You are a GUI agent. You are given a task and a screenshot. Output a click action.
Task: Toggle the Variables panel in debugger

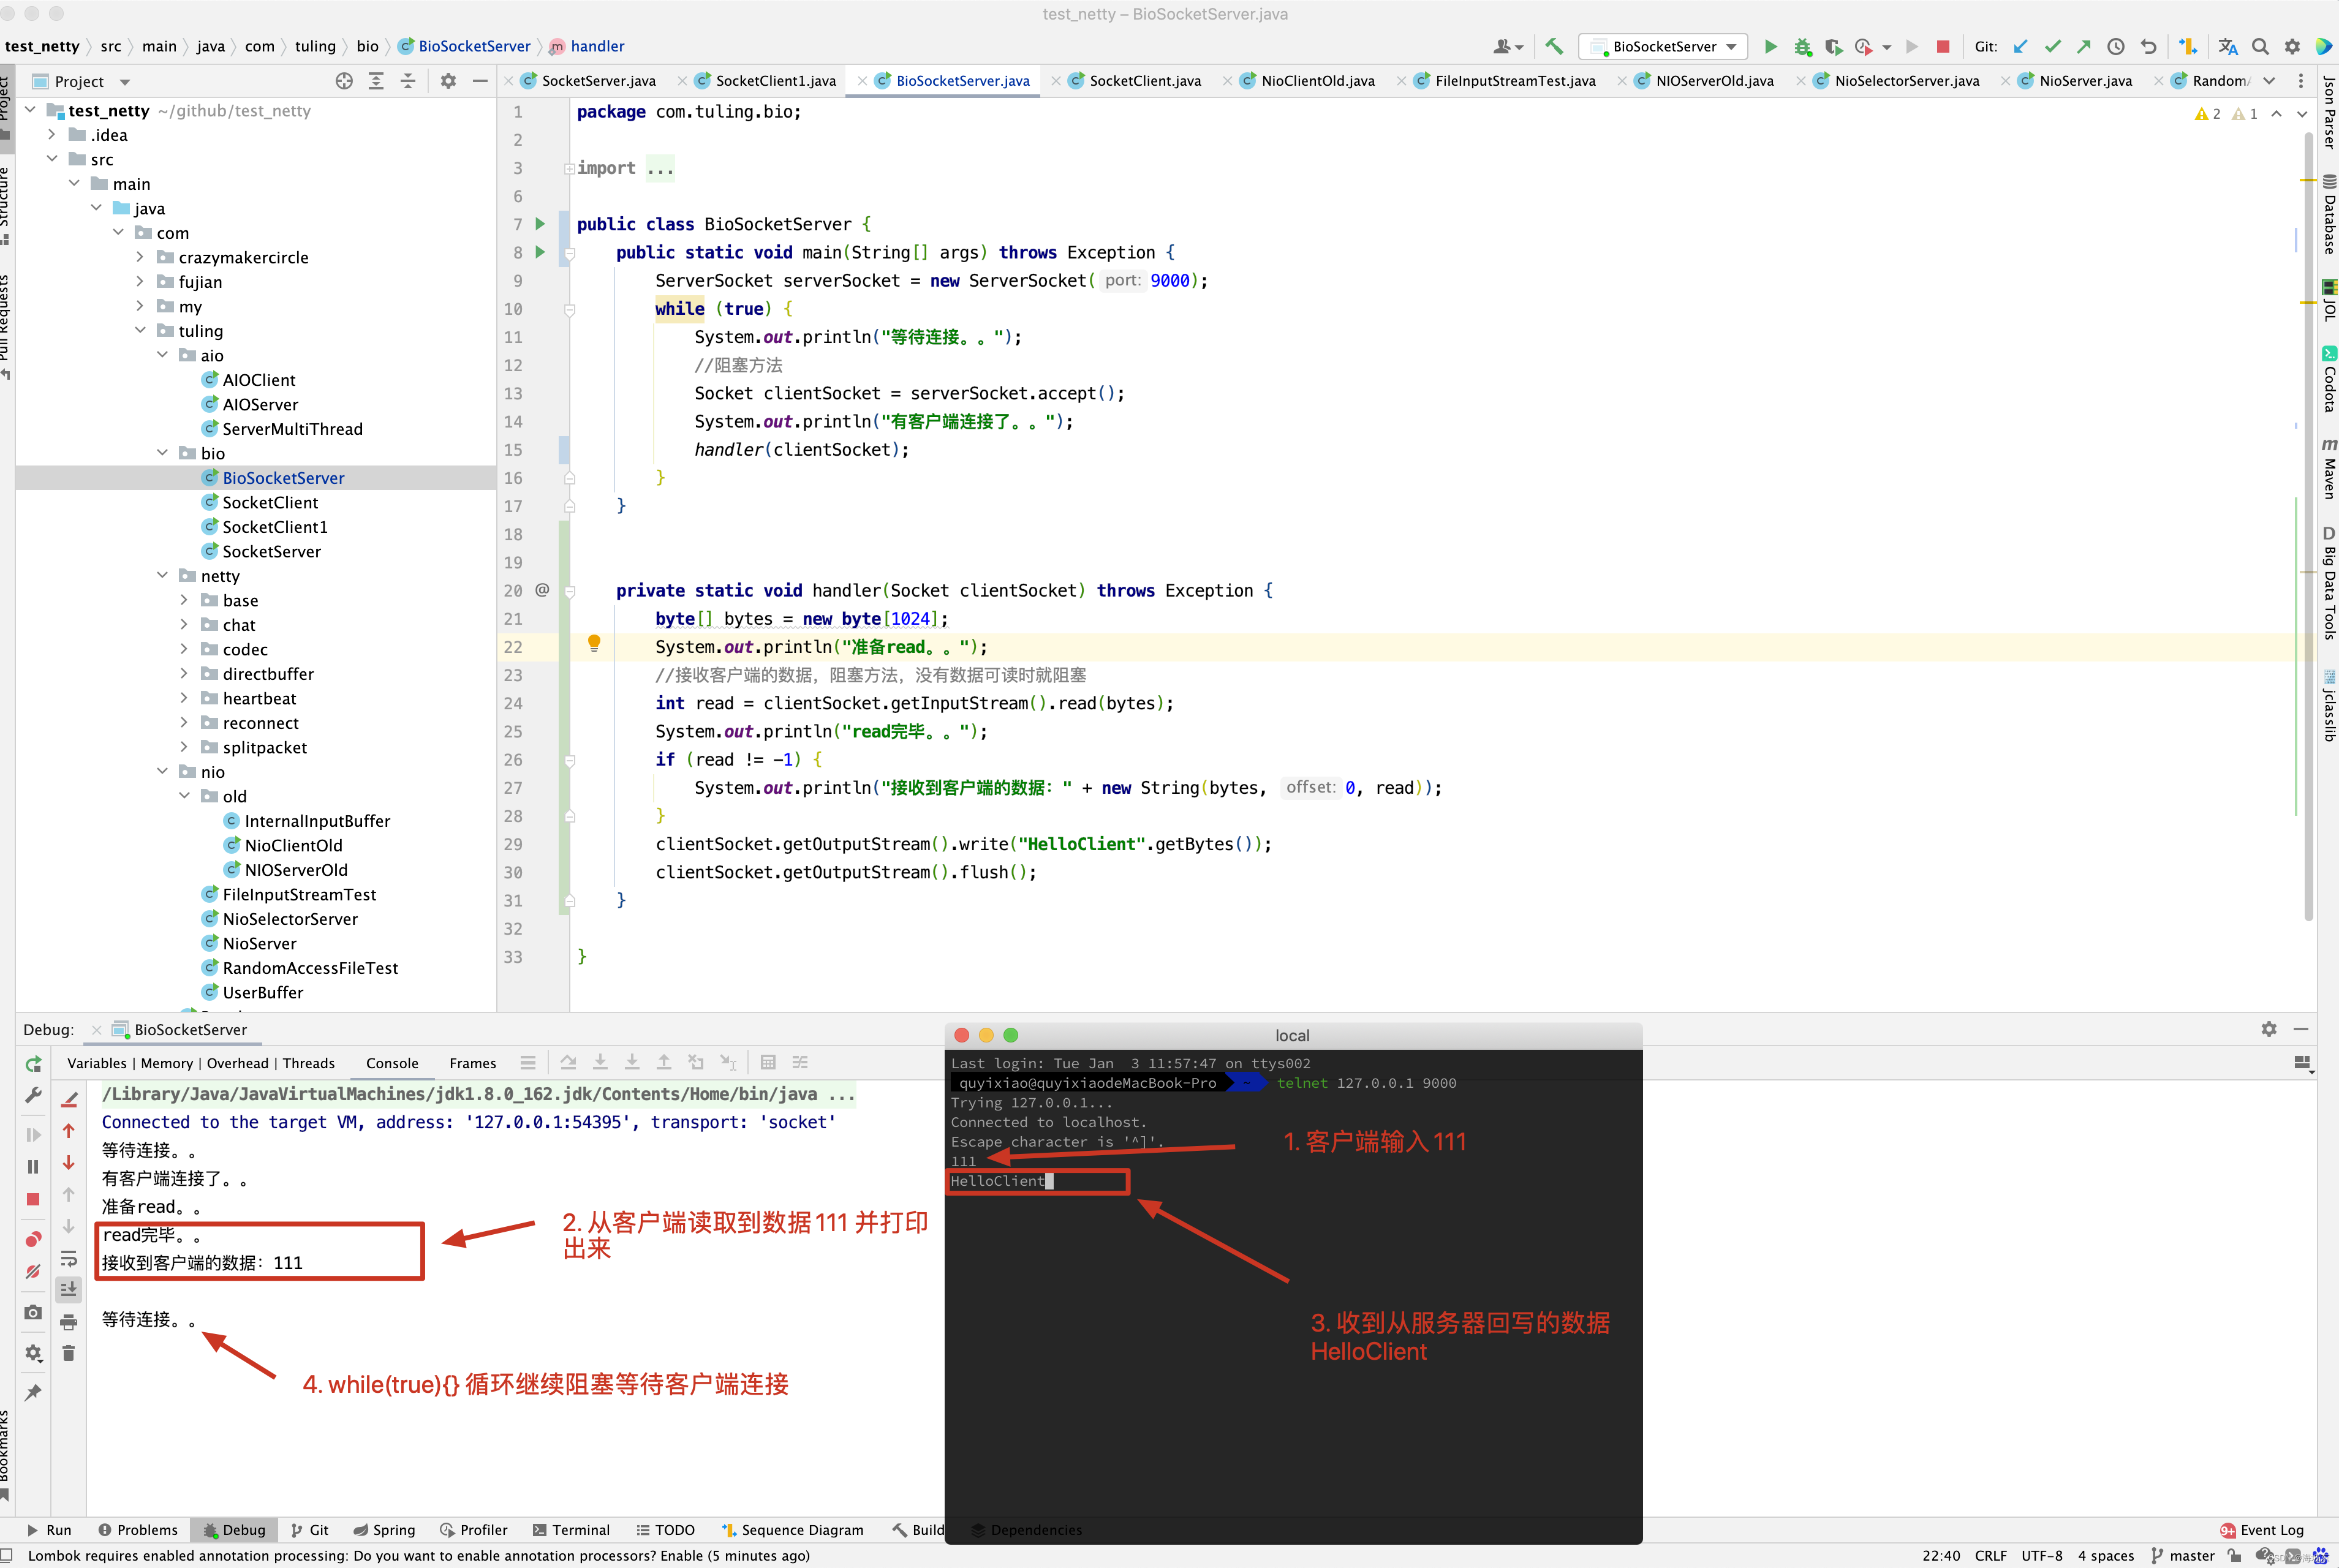tap(100, 1062)
